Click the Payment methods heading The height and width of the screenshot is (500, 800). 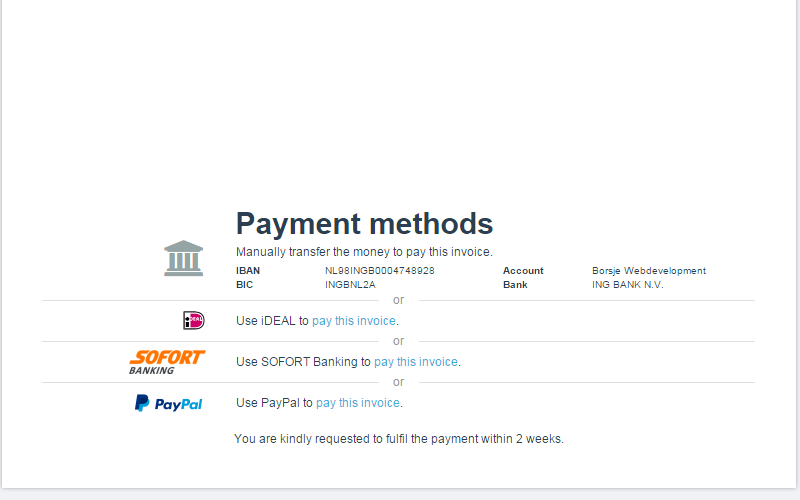(x=364, y=224)
